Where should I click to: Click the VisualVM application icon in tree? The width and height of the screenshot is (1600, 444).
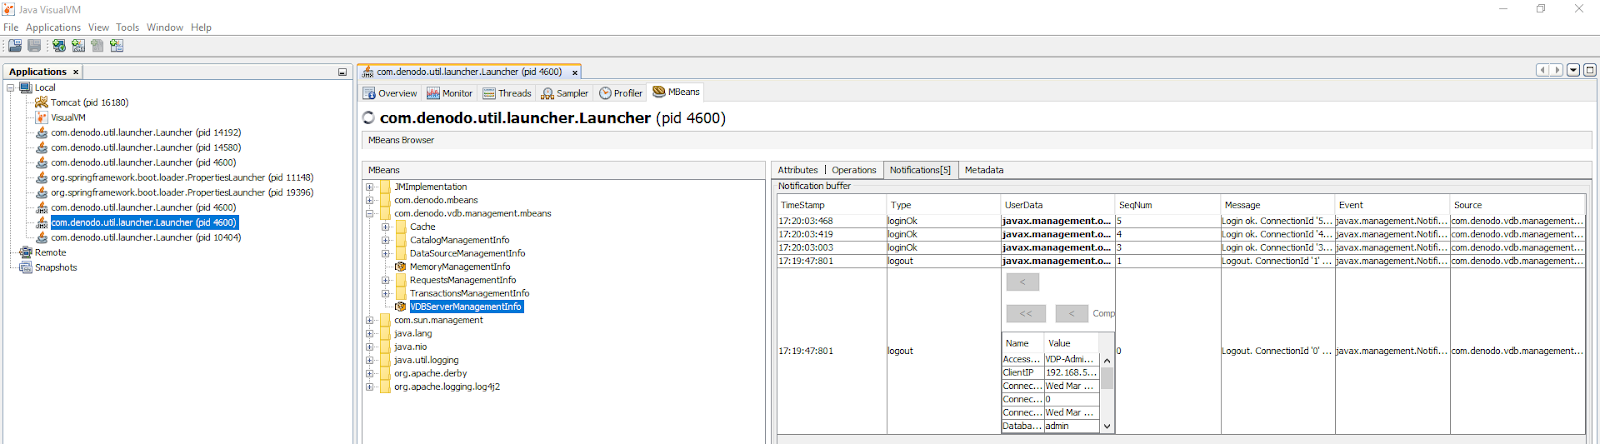(41, 117)
